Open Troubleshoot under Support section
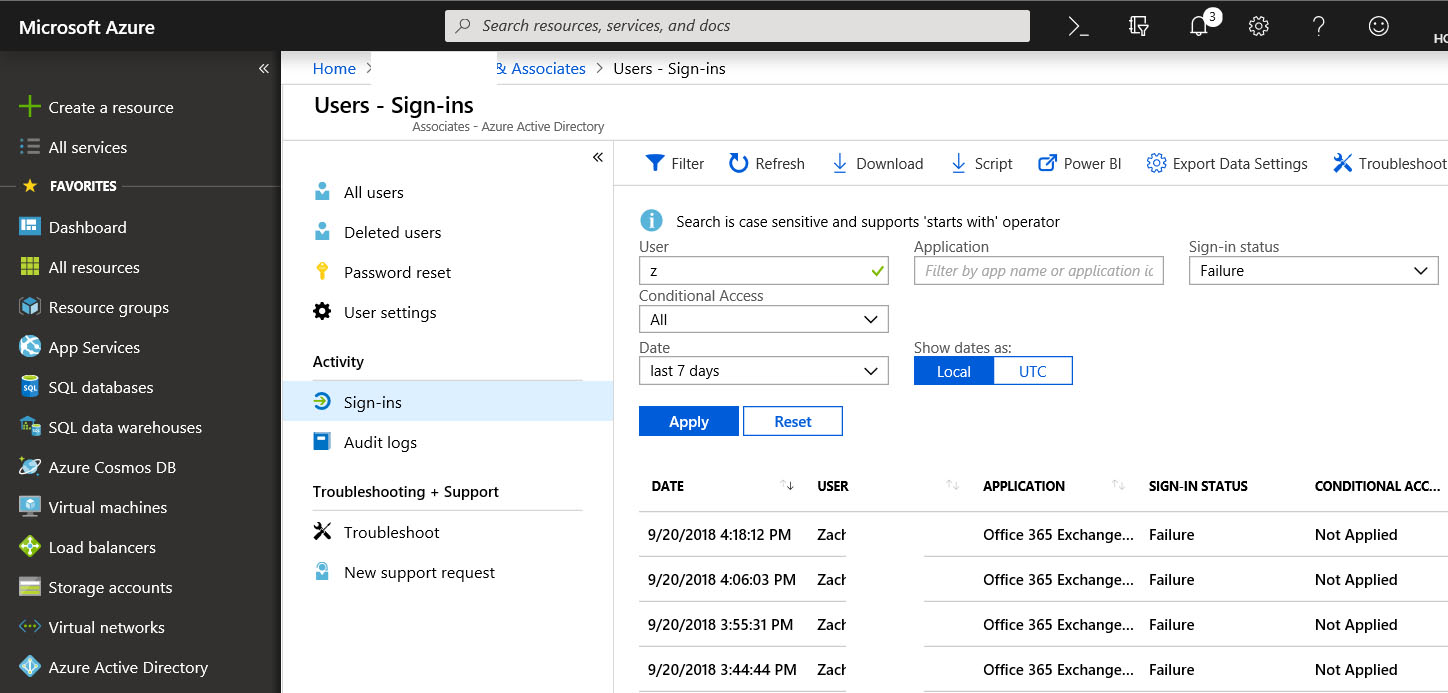 pos(447,532)
